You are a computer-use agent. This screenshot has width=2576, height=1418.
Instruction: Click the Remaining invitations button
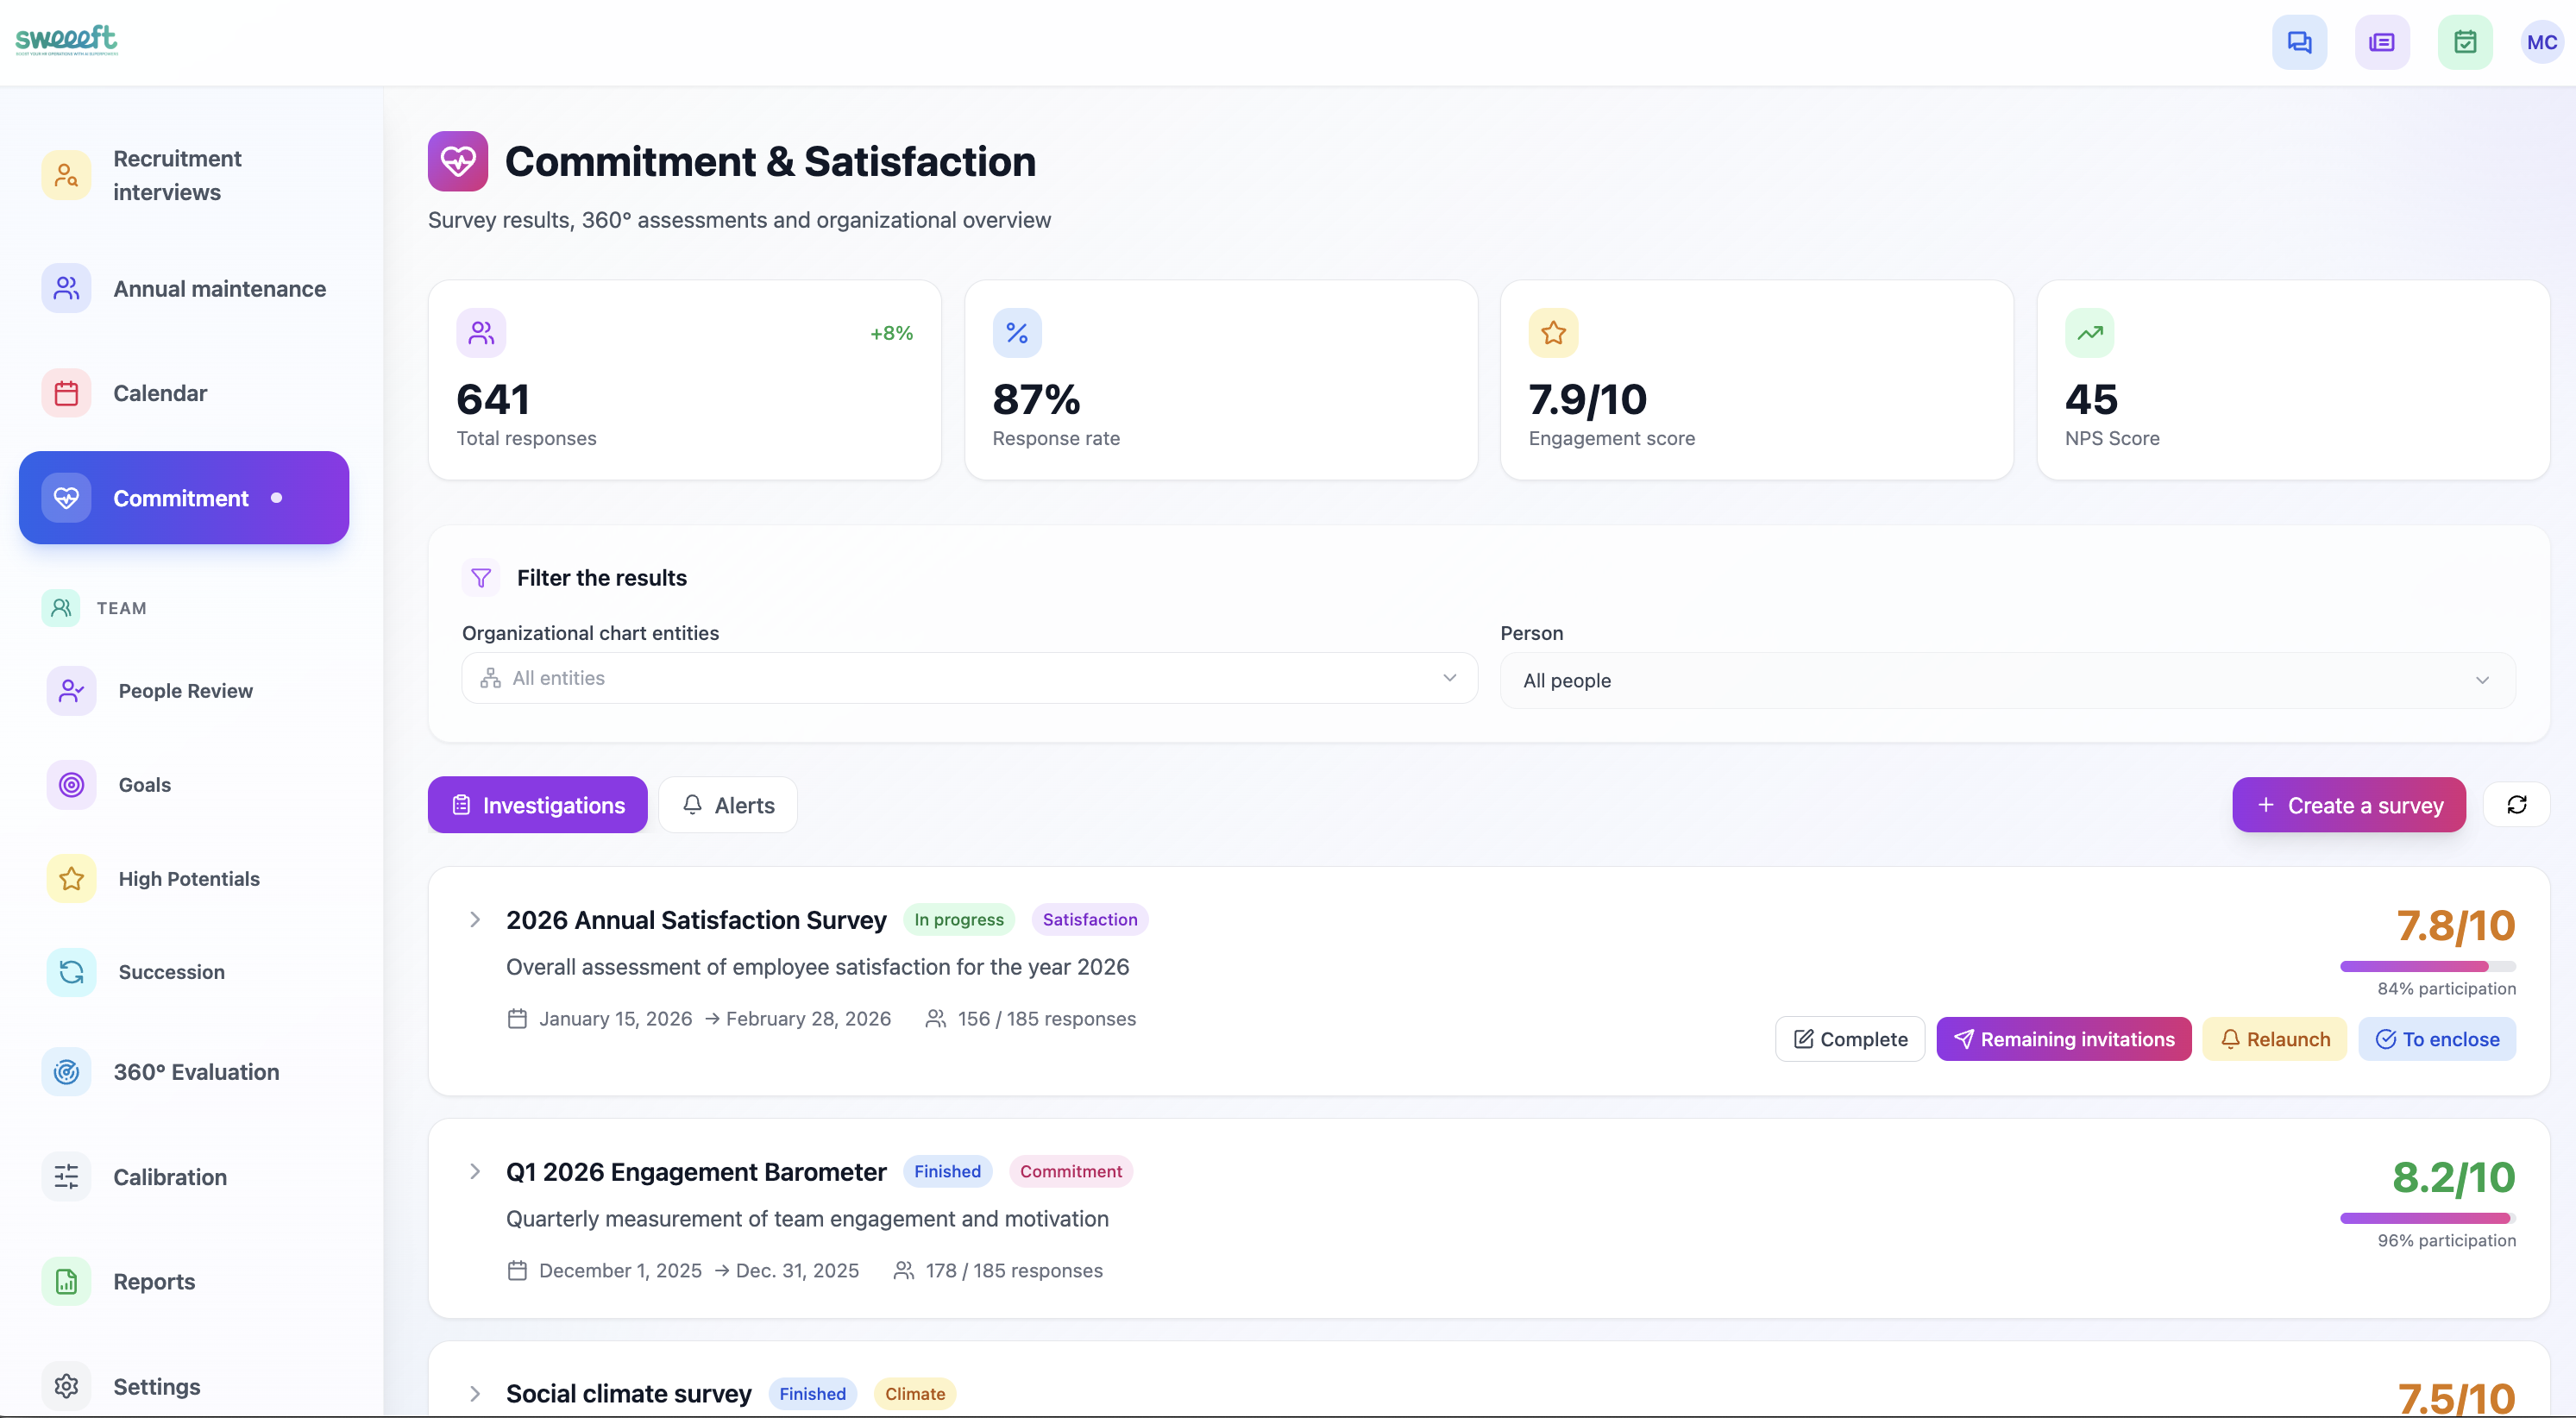click(x=2063, y=1039)
